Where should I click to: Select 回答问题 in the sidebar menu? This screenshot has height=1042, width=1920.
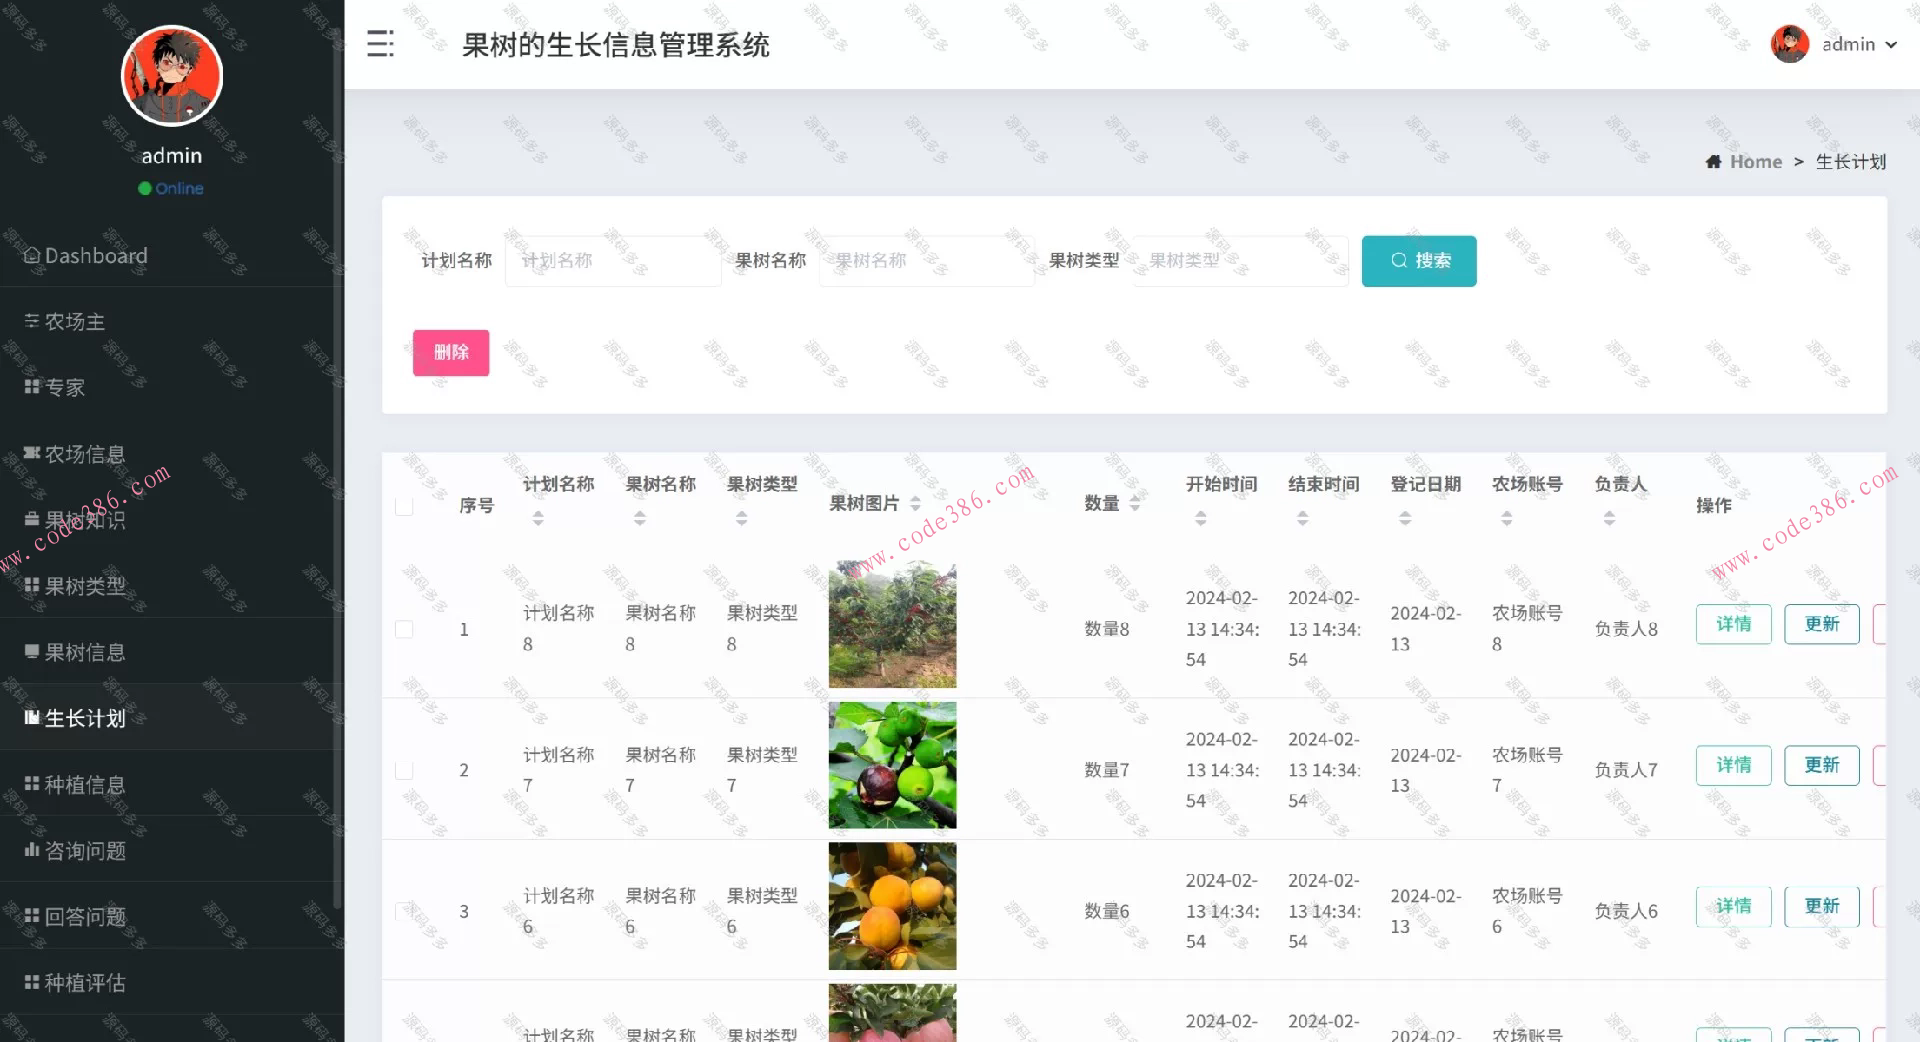[x=31, y=916]
